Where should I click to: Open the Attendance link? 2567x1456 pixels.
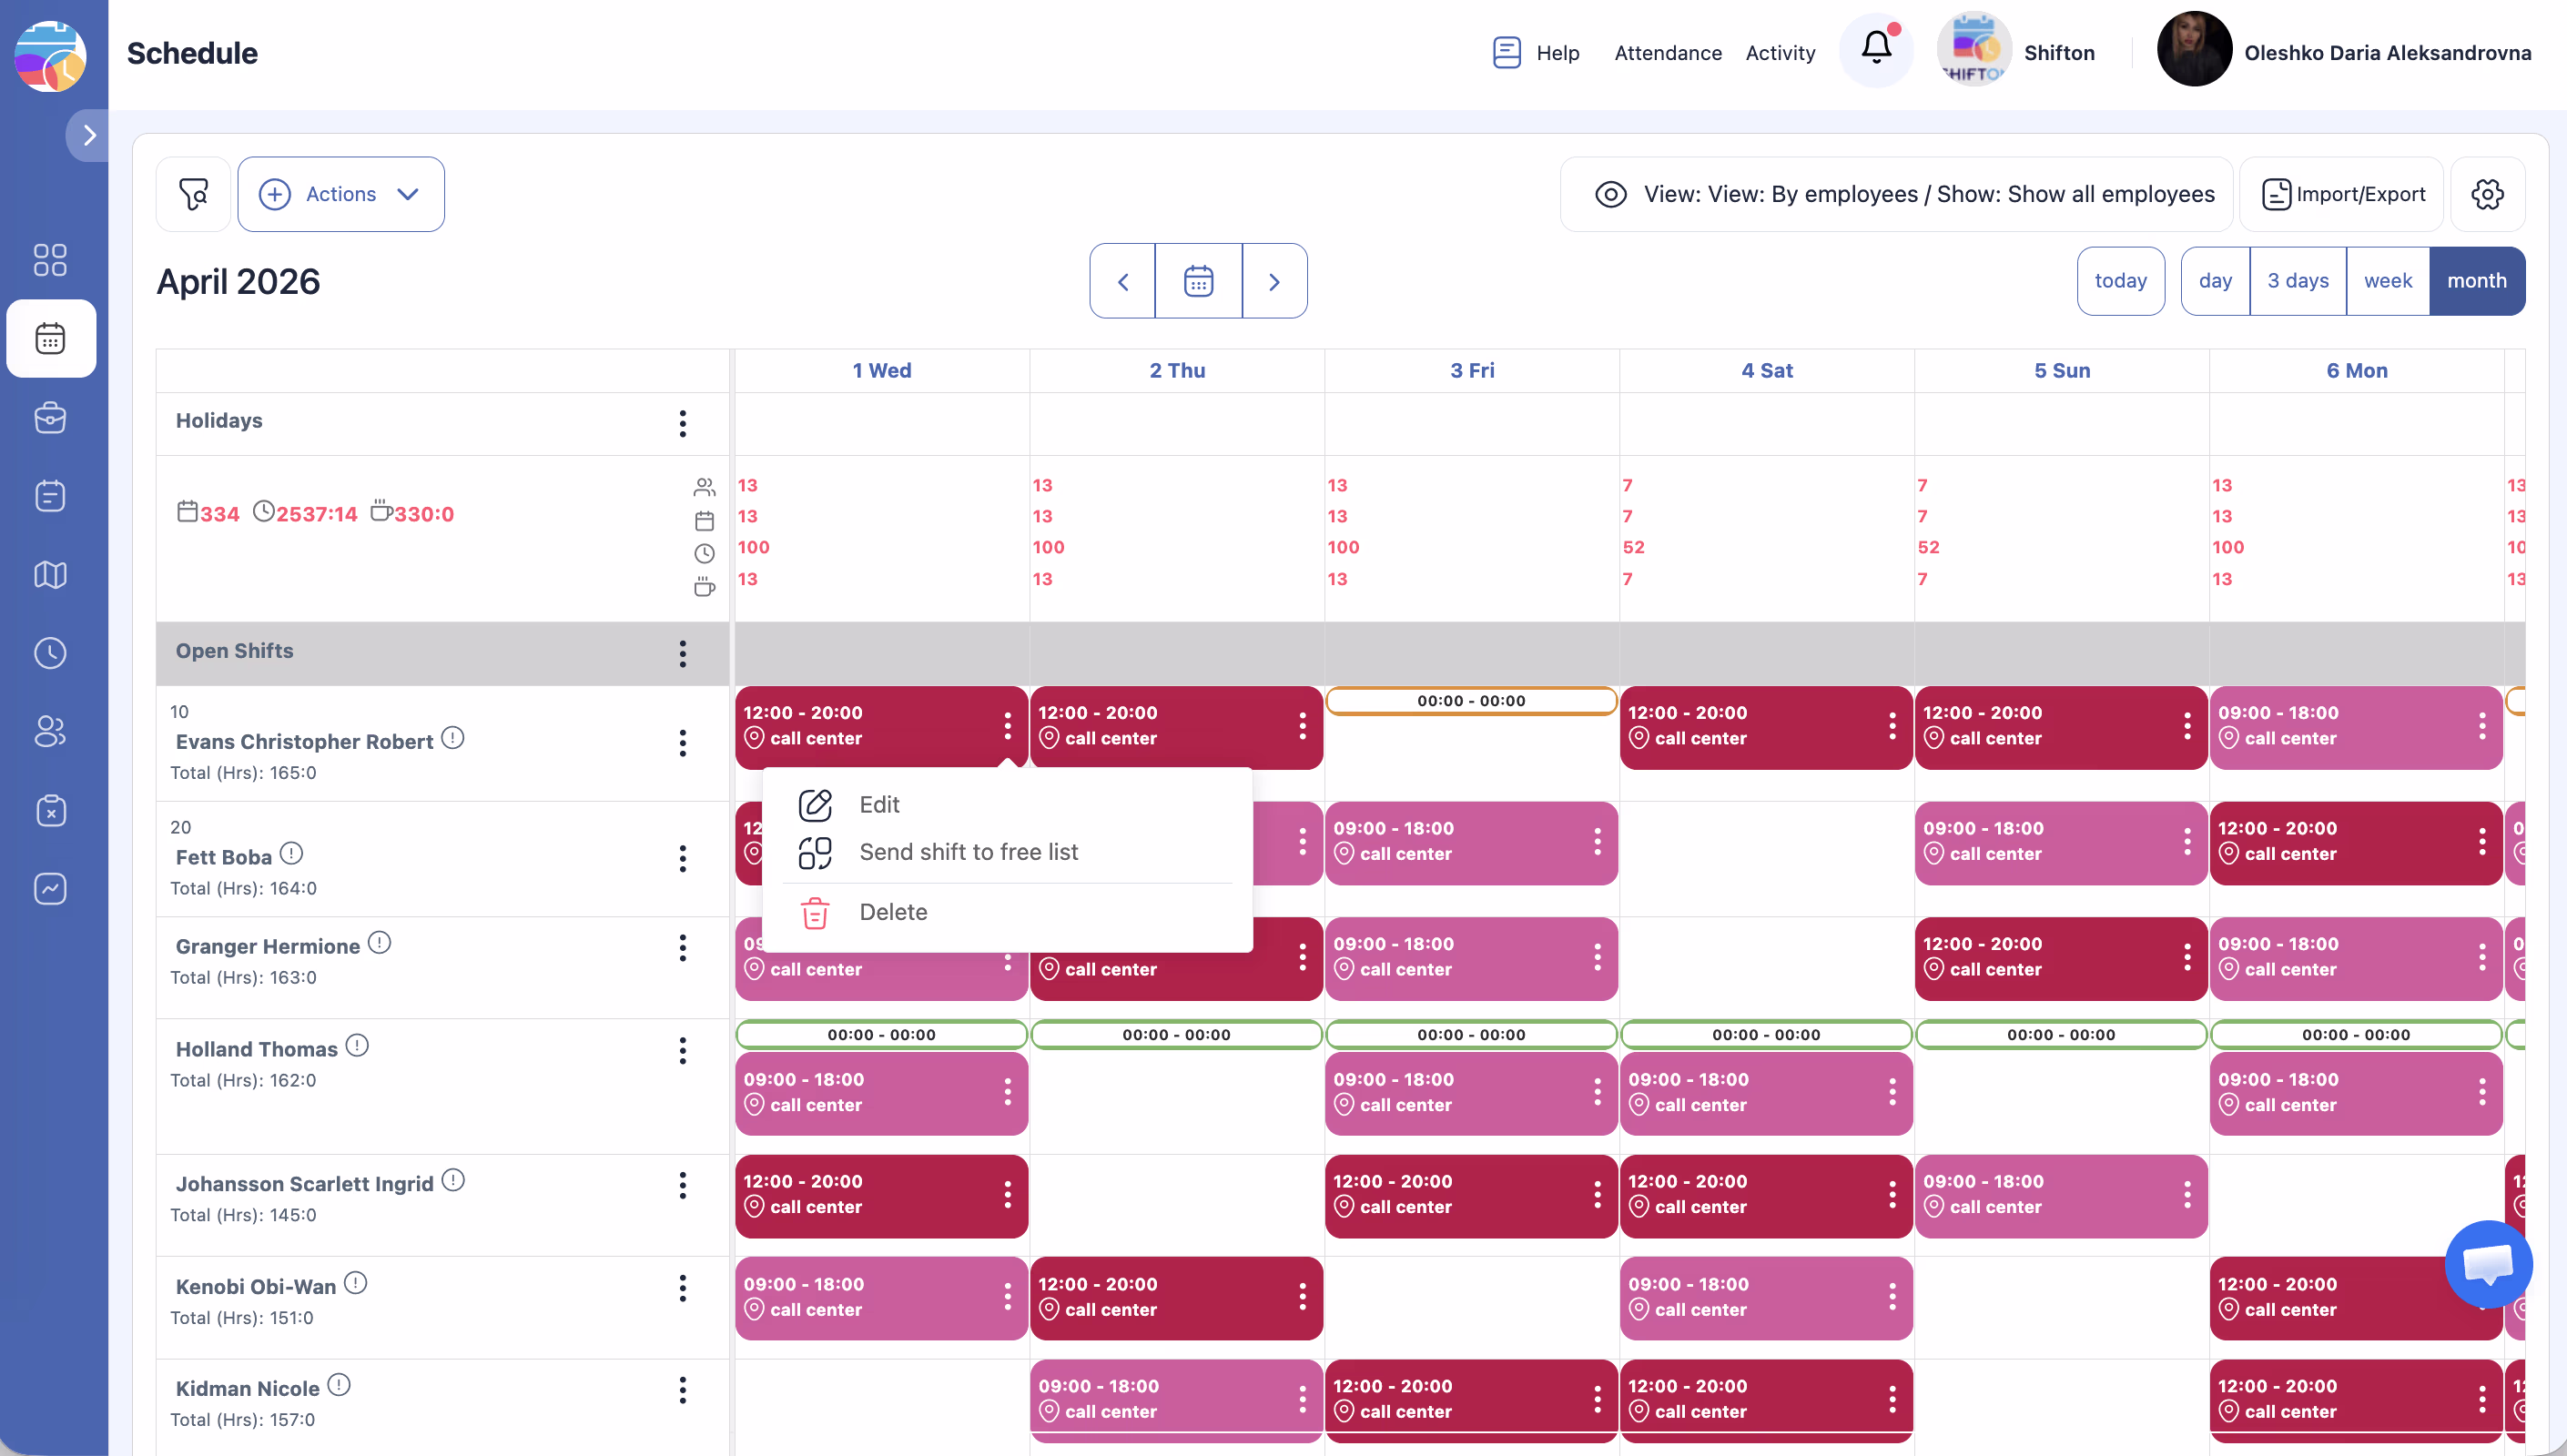1667,53
